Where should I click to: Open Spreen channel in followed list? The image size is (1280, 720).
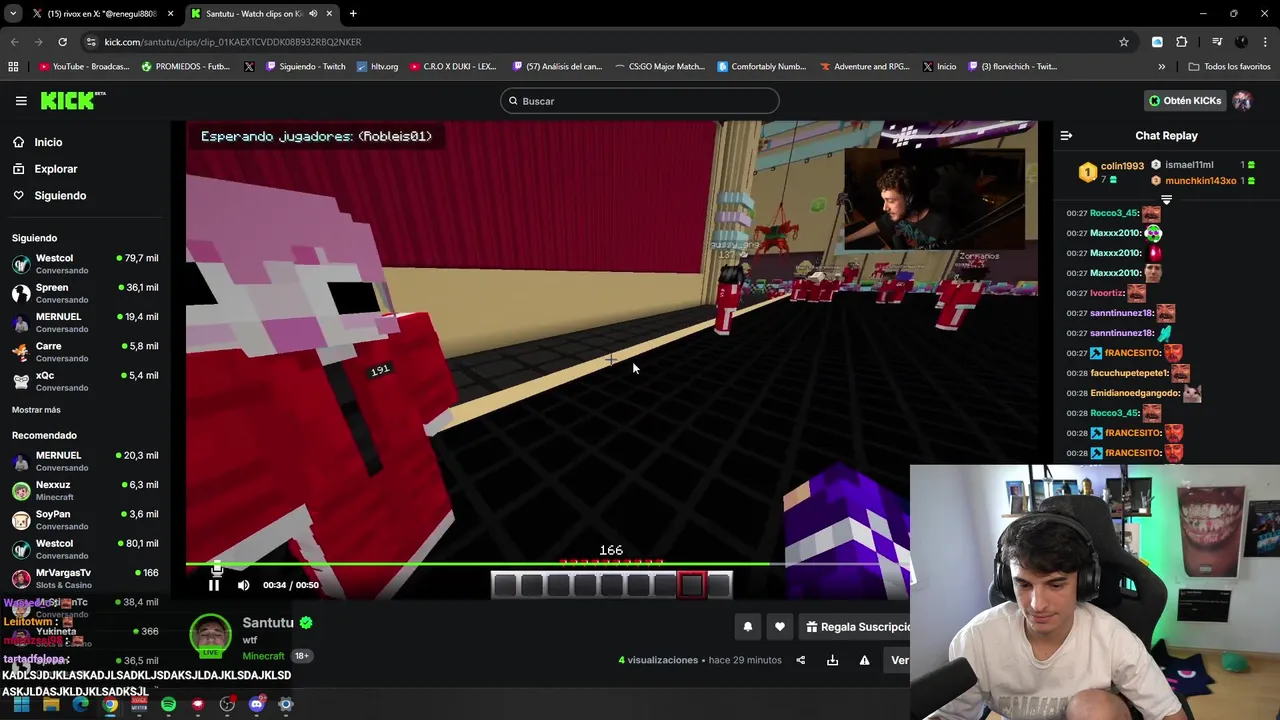coord(85,293)
